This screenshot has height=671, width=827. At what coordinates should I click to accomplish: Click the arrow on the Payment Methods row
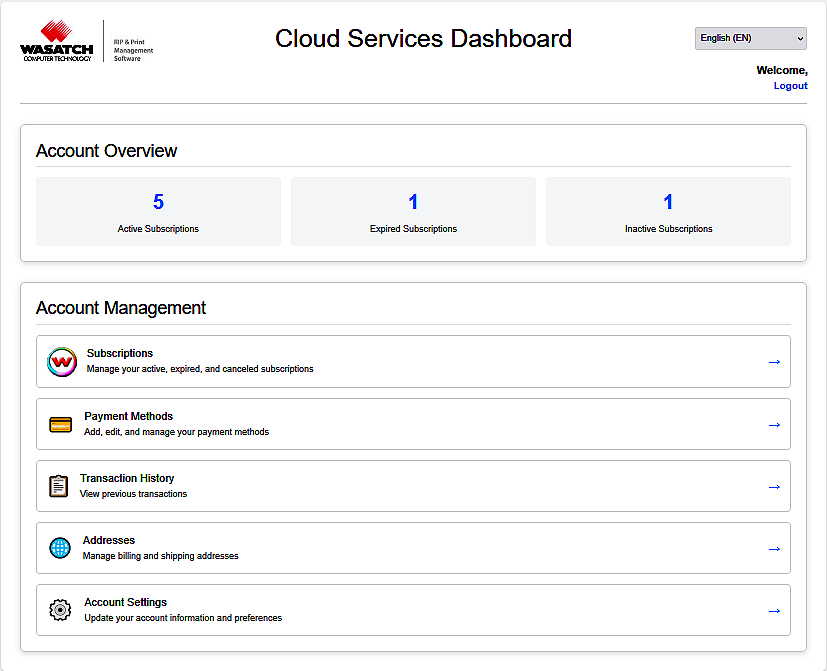(773, 425)
